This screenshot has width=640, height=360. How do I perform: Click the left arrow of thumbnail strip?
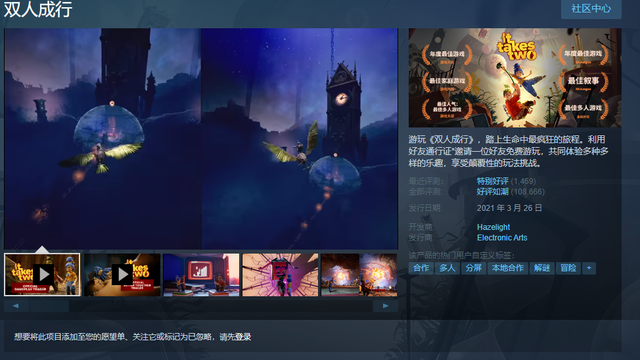tap(16, 306)
